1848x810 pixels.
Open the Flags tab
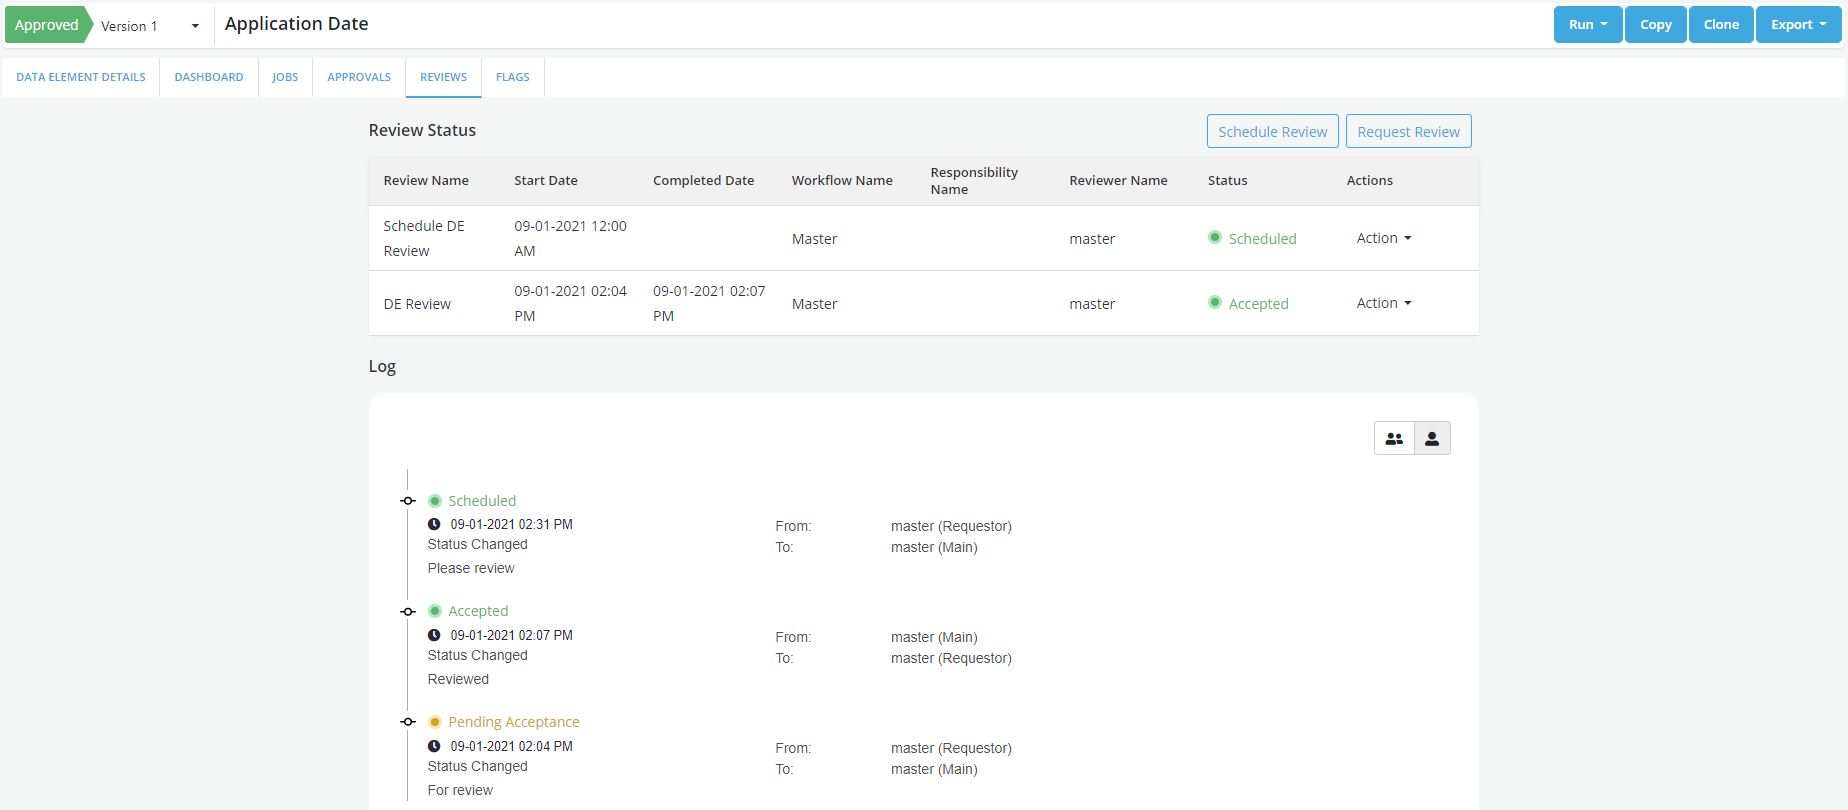tap(512, 77)
